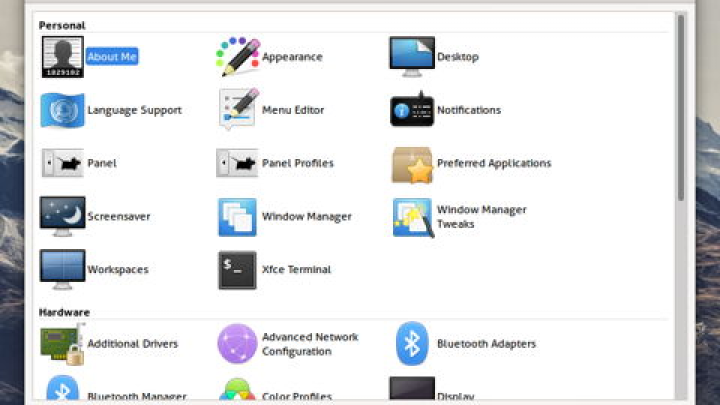The image size is (720, 405).
Task: Click the Bluetooth Adapters label
Action: (486, 343)
